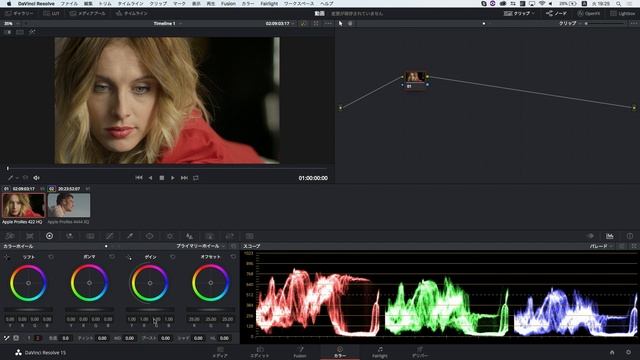This screenshot has height=360, width=640.
Task: Open the Tracker palette icon
Action: click(170, 236)
